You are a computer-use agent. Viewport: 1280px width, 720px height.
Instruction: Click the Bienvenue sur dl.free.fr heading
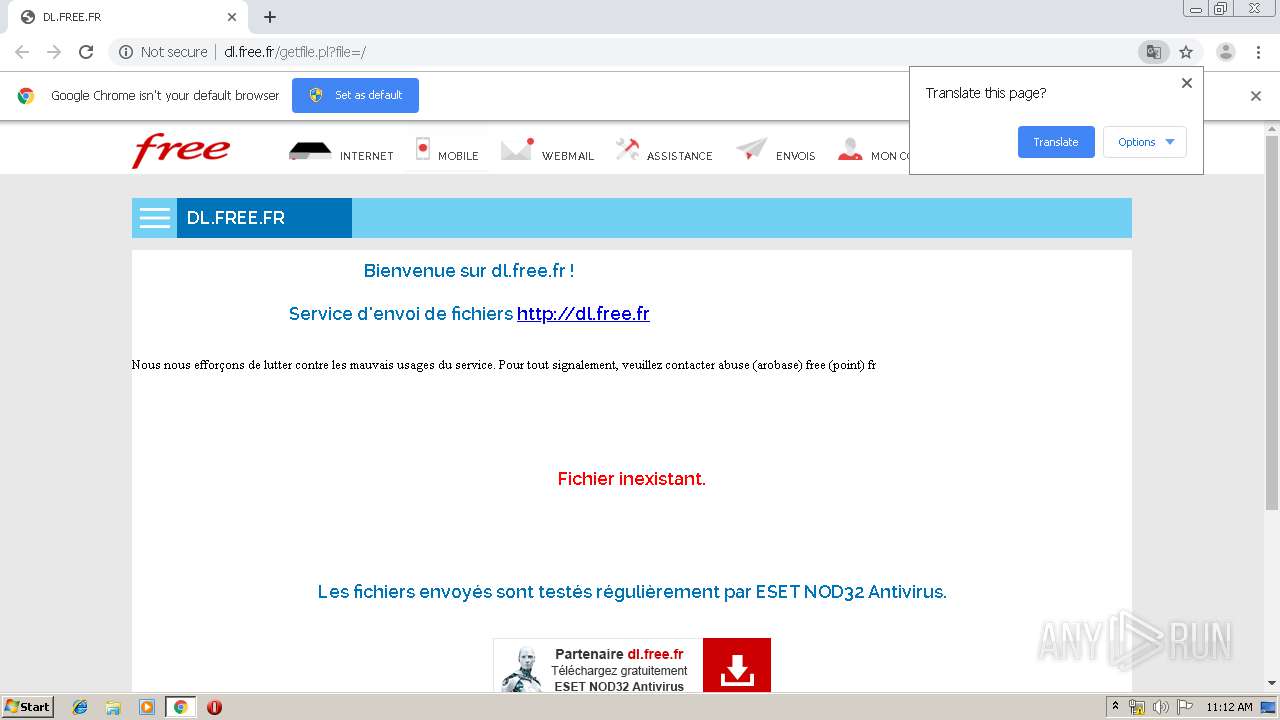(x=469, y=271)
